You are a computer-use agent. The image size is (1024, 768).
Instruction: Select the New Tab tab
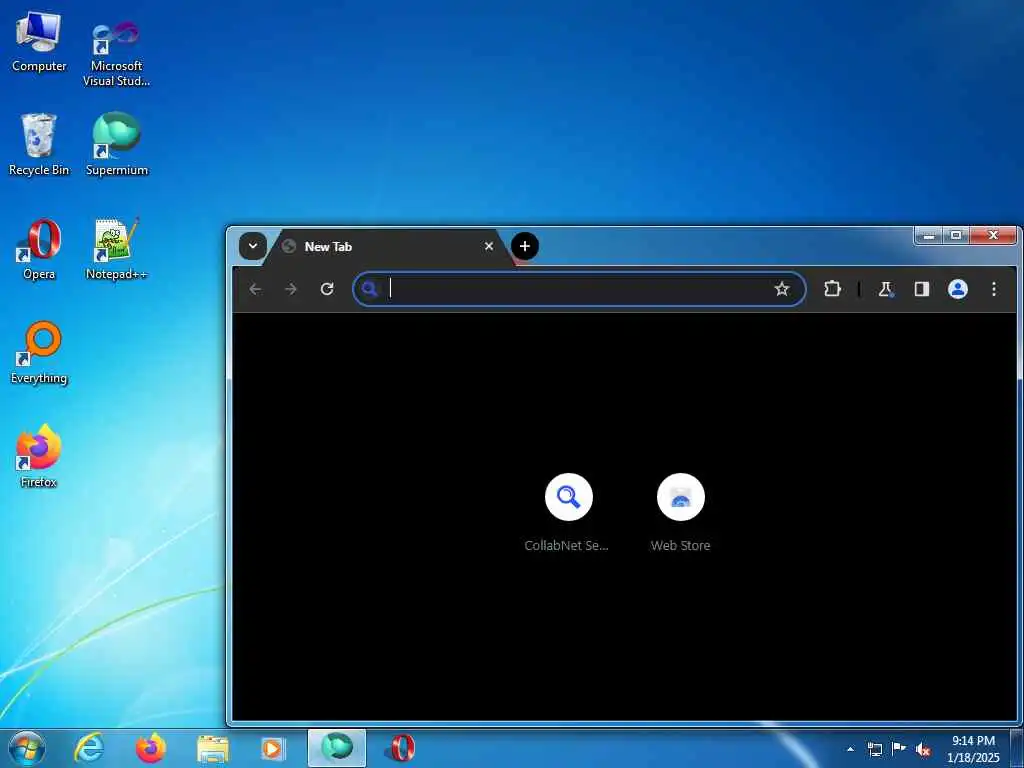[388, 247]
